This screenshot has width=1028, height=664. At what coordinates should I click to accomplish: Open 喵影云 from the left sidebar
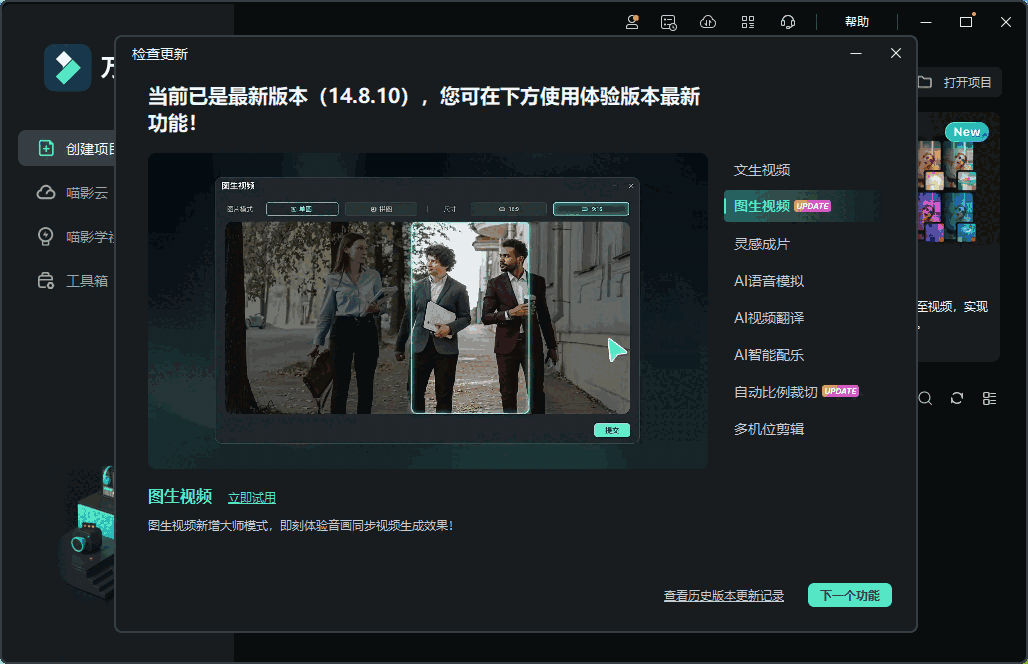(45, 192)
